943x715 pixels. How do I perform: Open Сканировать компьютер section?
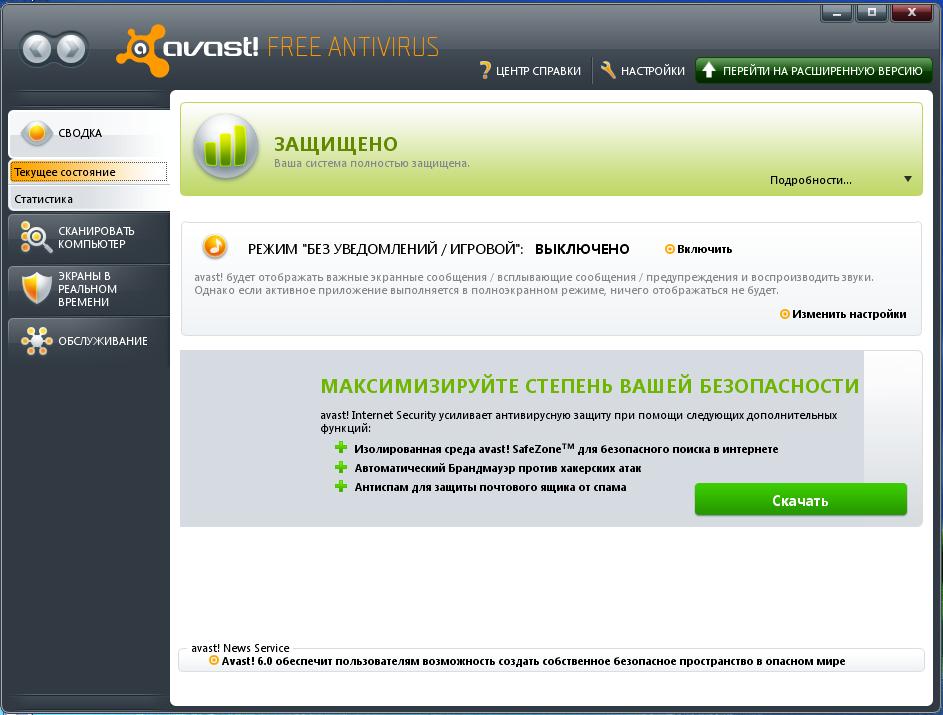point(89,237)
